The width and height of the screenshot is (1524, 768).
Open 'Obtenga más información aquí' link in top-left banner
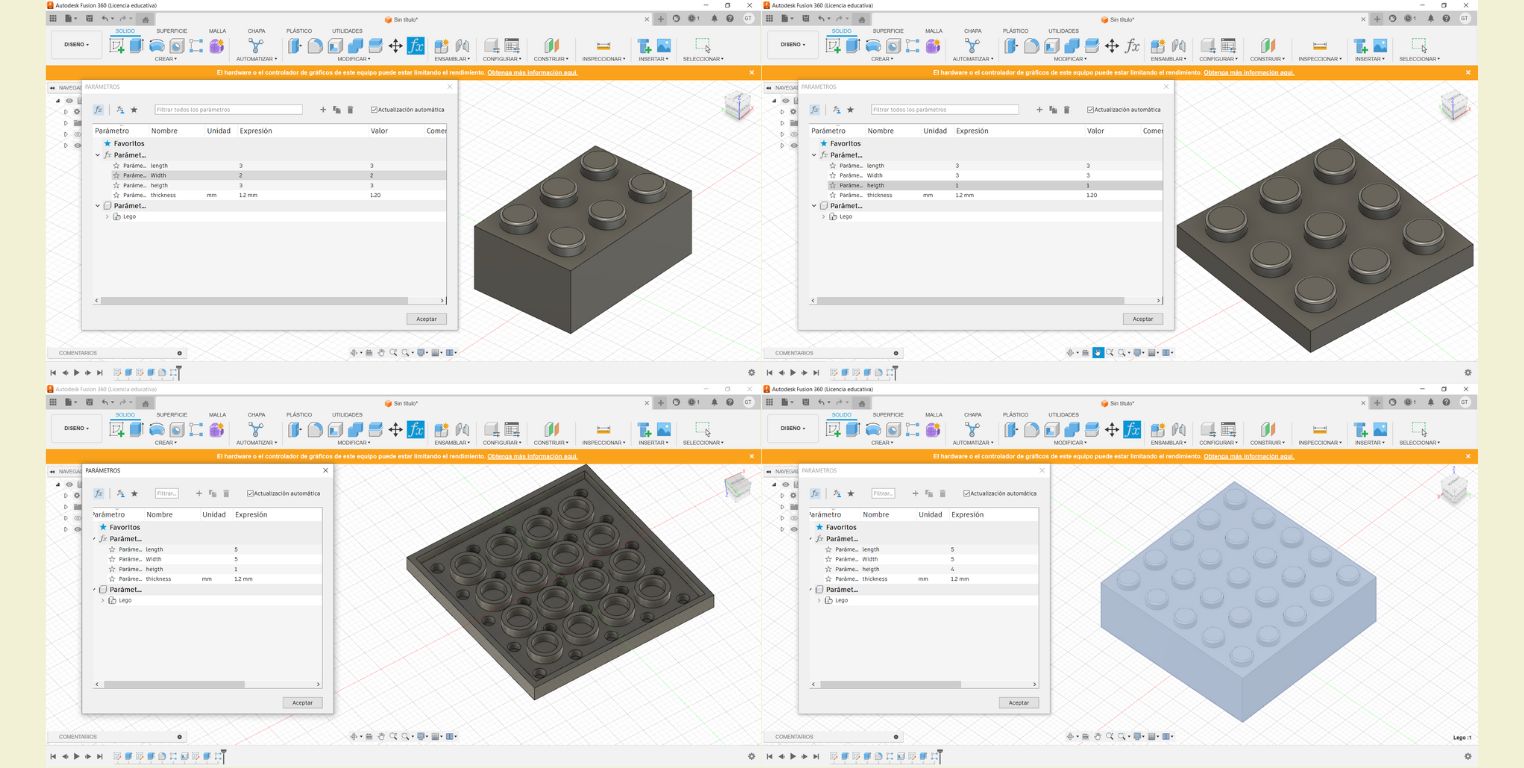click(533, 72)
